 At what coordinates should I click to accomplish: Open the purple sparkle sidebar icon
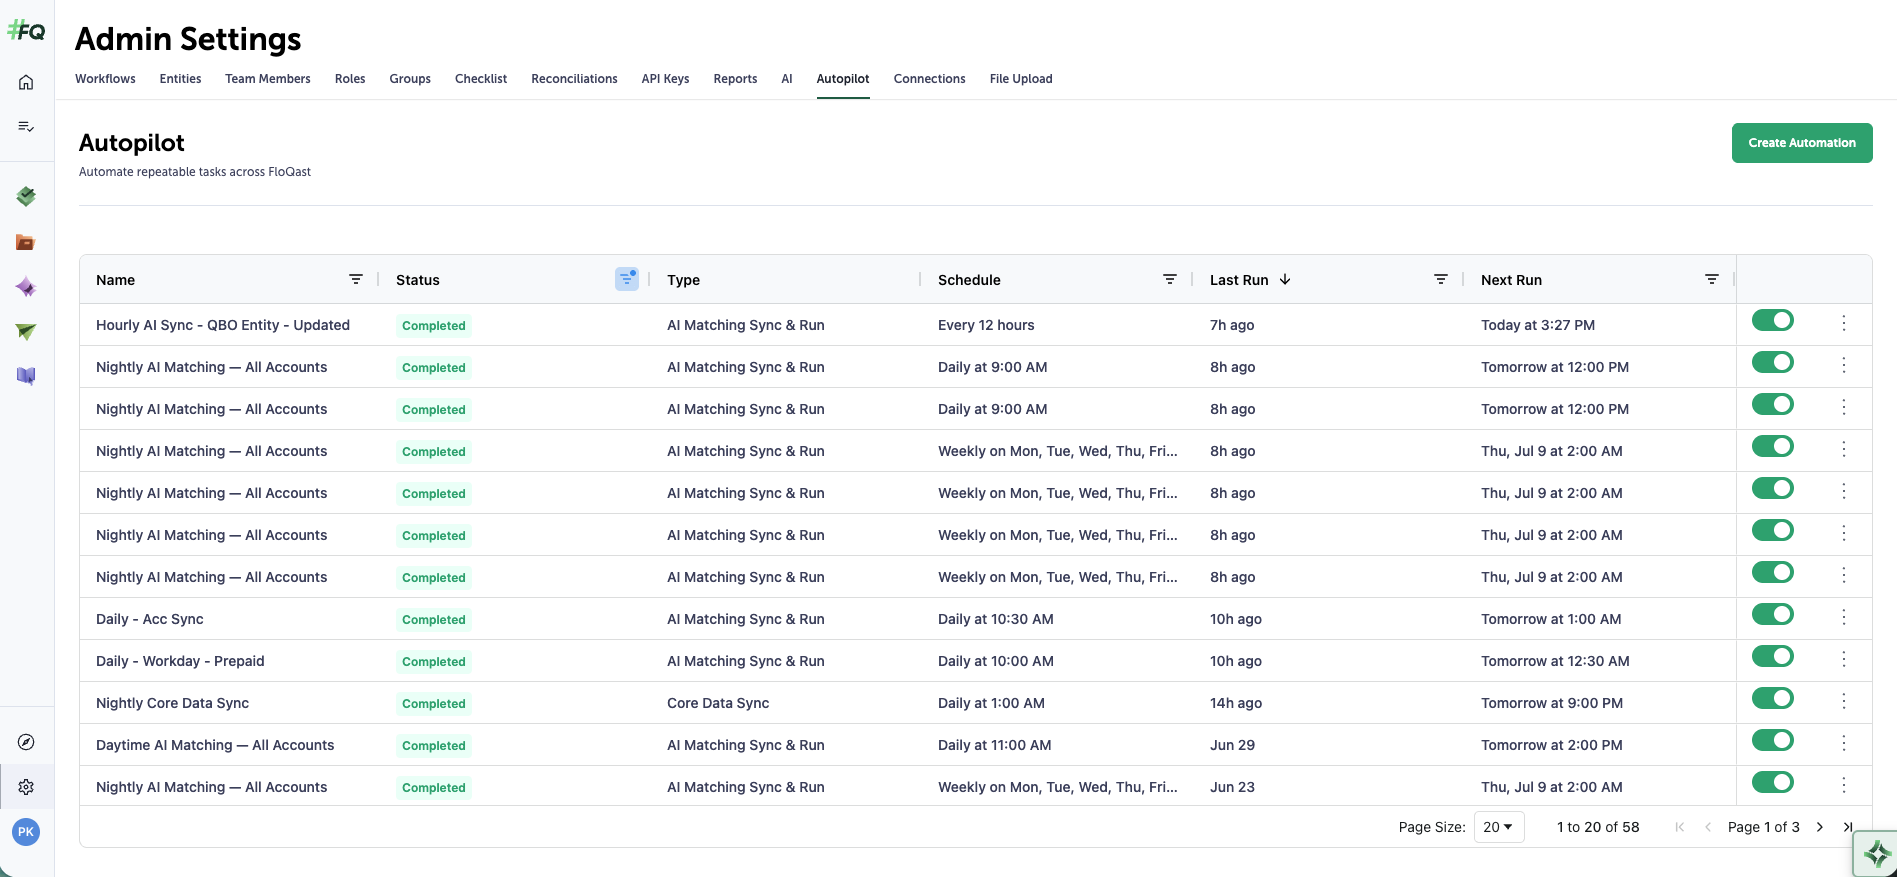click(26, 288)
